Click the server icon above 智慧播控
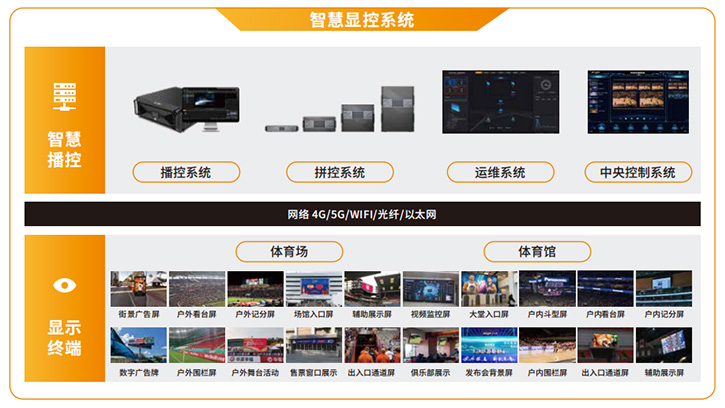Viewport: 725px width, 408px height. [x=65, y=97]
